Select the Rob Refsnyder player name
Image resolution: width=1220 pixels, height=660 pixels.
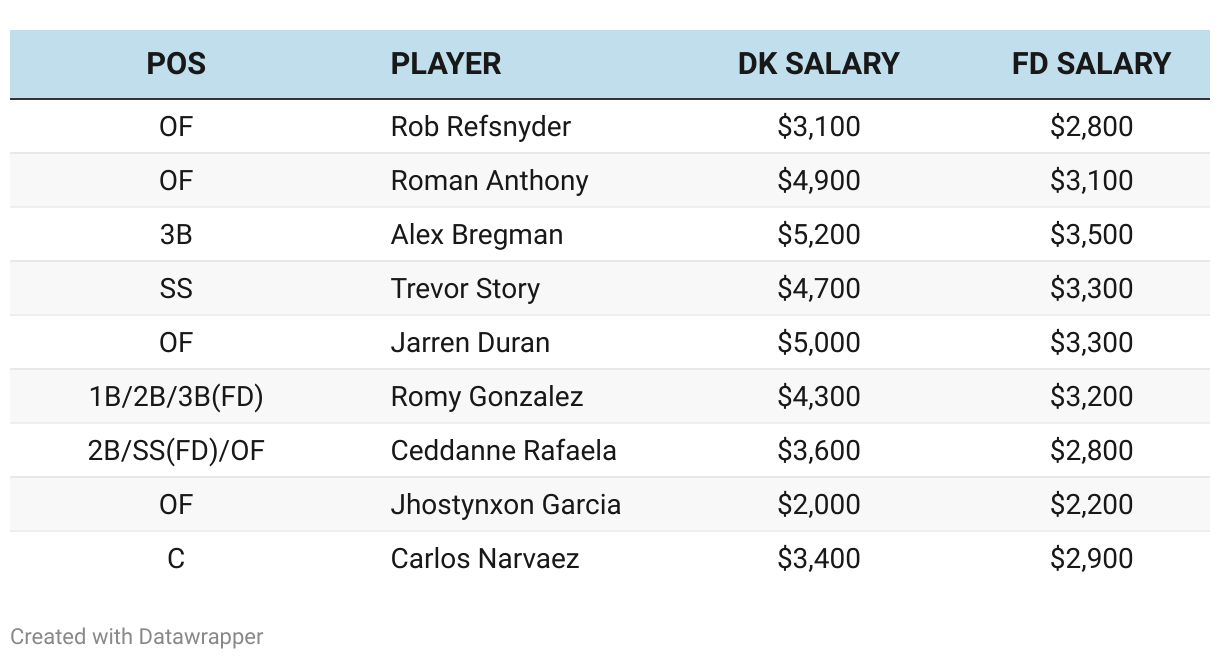[x=481, y=127]
